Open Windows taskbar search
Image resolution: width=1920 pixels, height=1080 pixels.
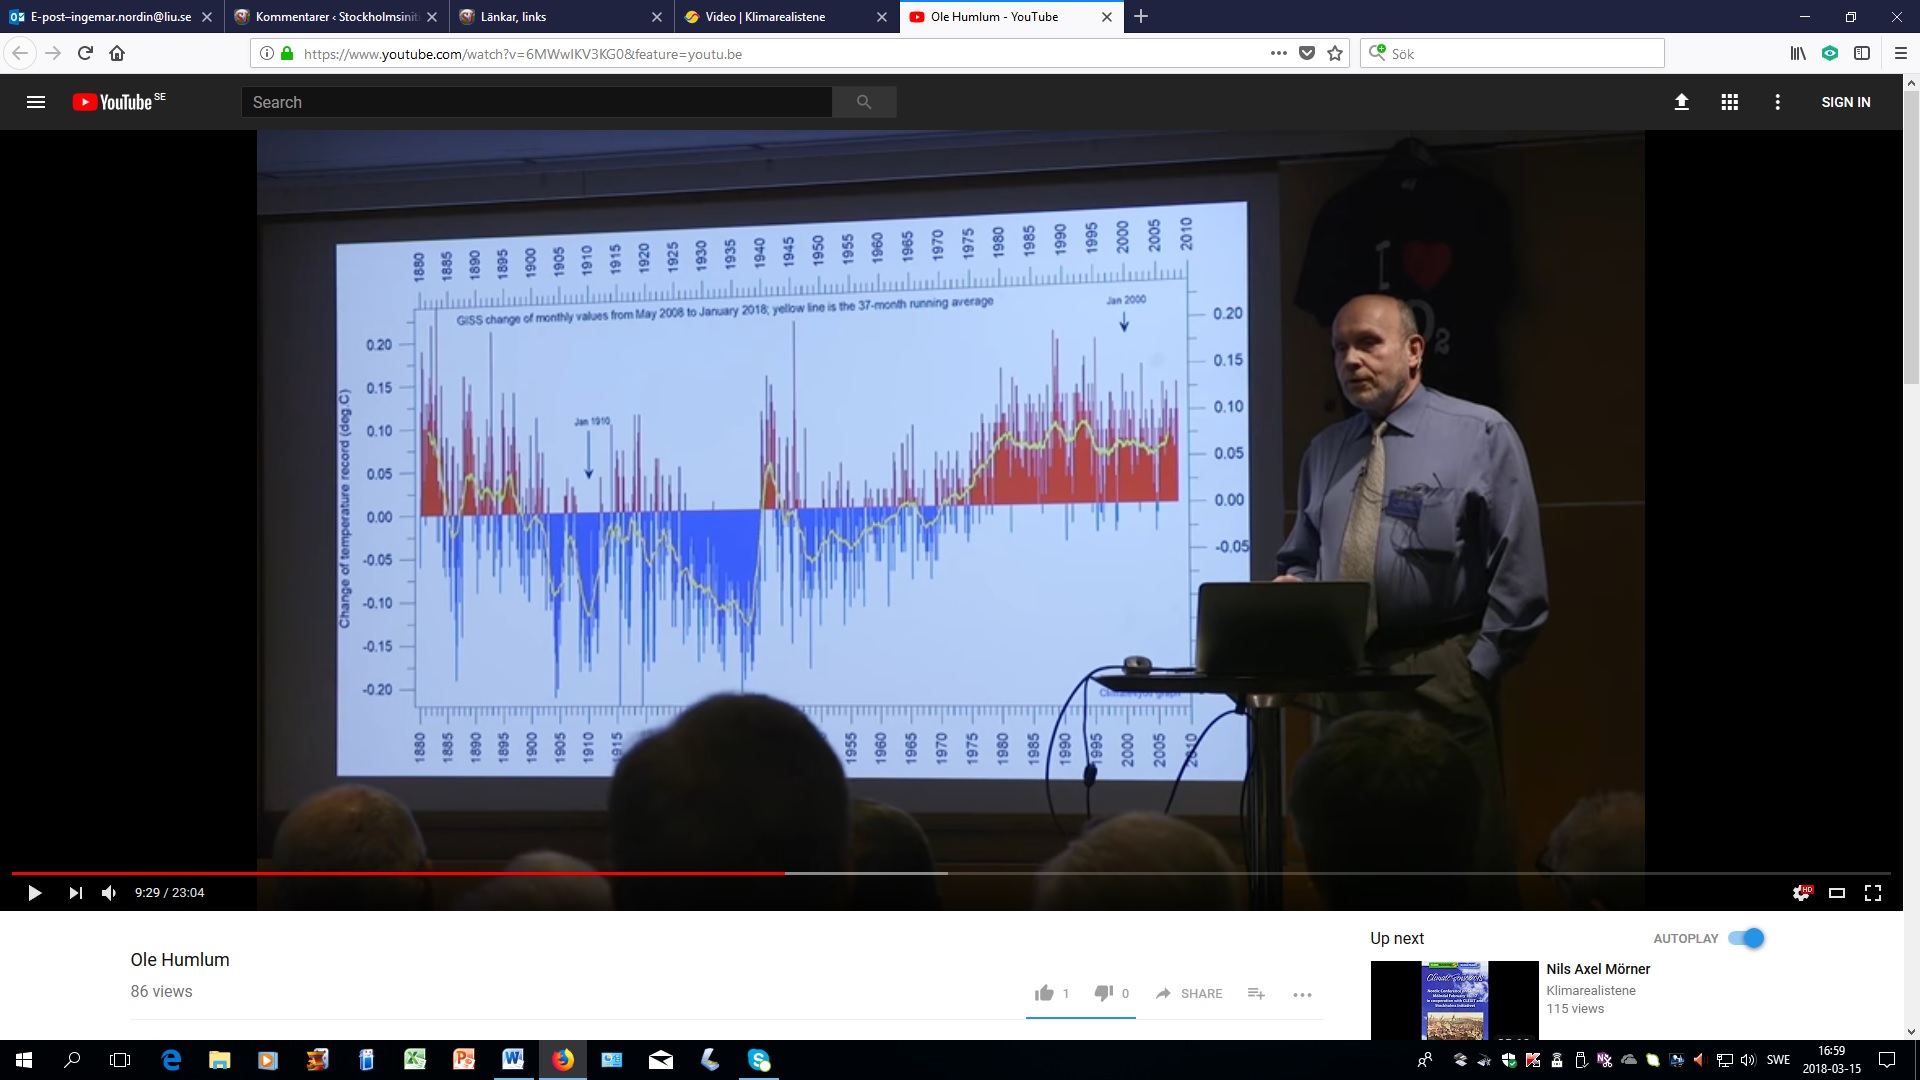(72, 1060)
